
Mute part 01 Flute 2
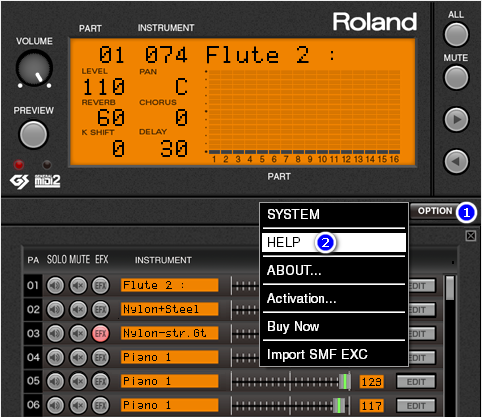[x=78, y=286]
